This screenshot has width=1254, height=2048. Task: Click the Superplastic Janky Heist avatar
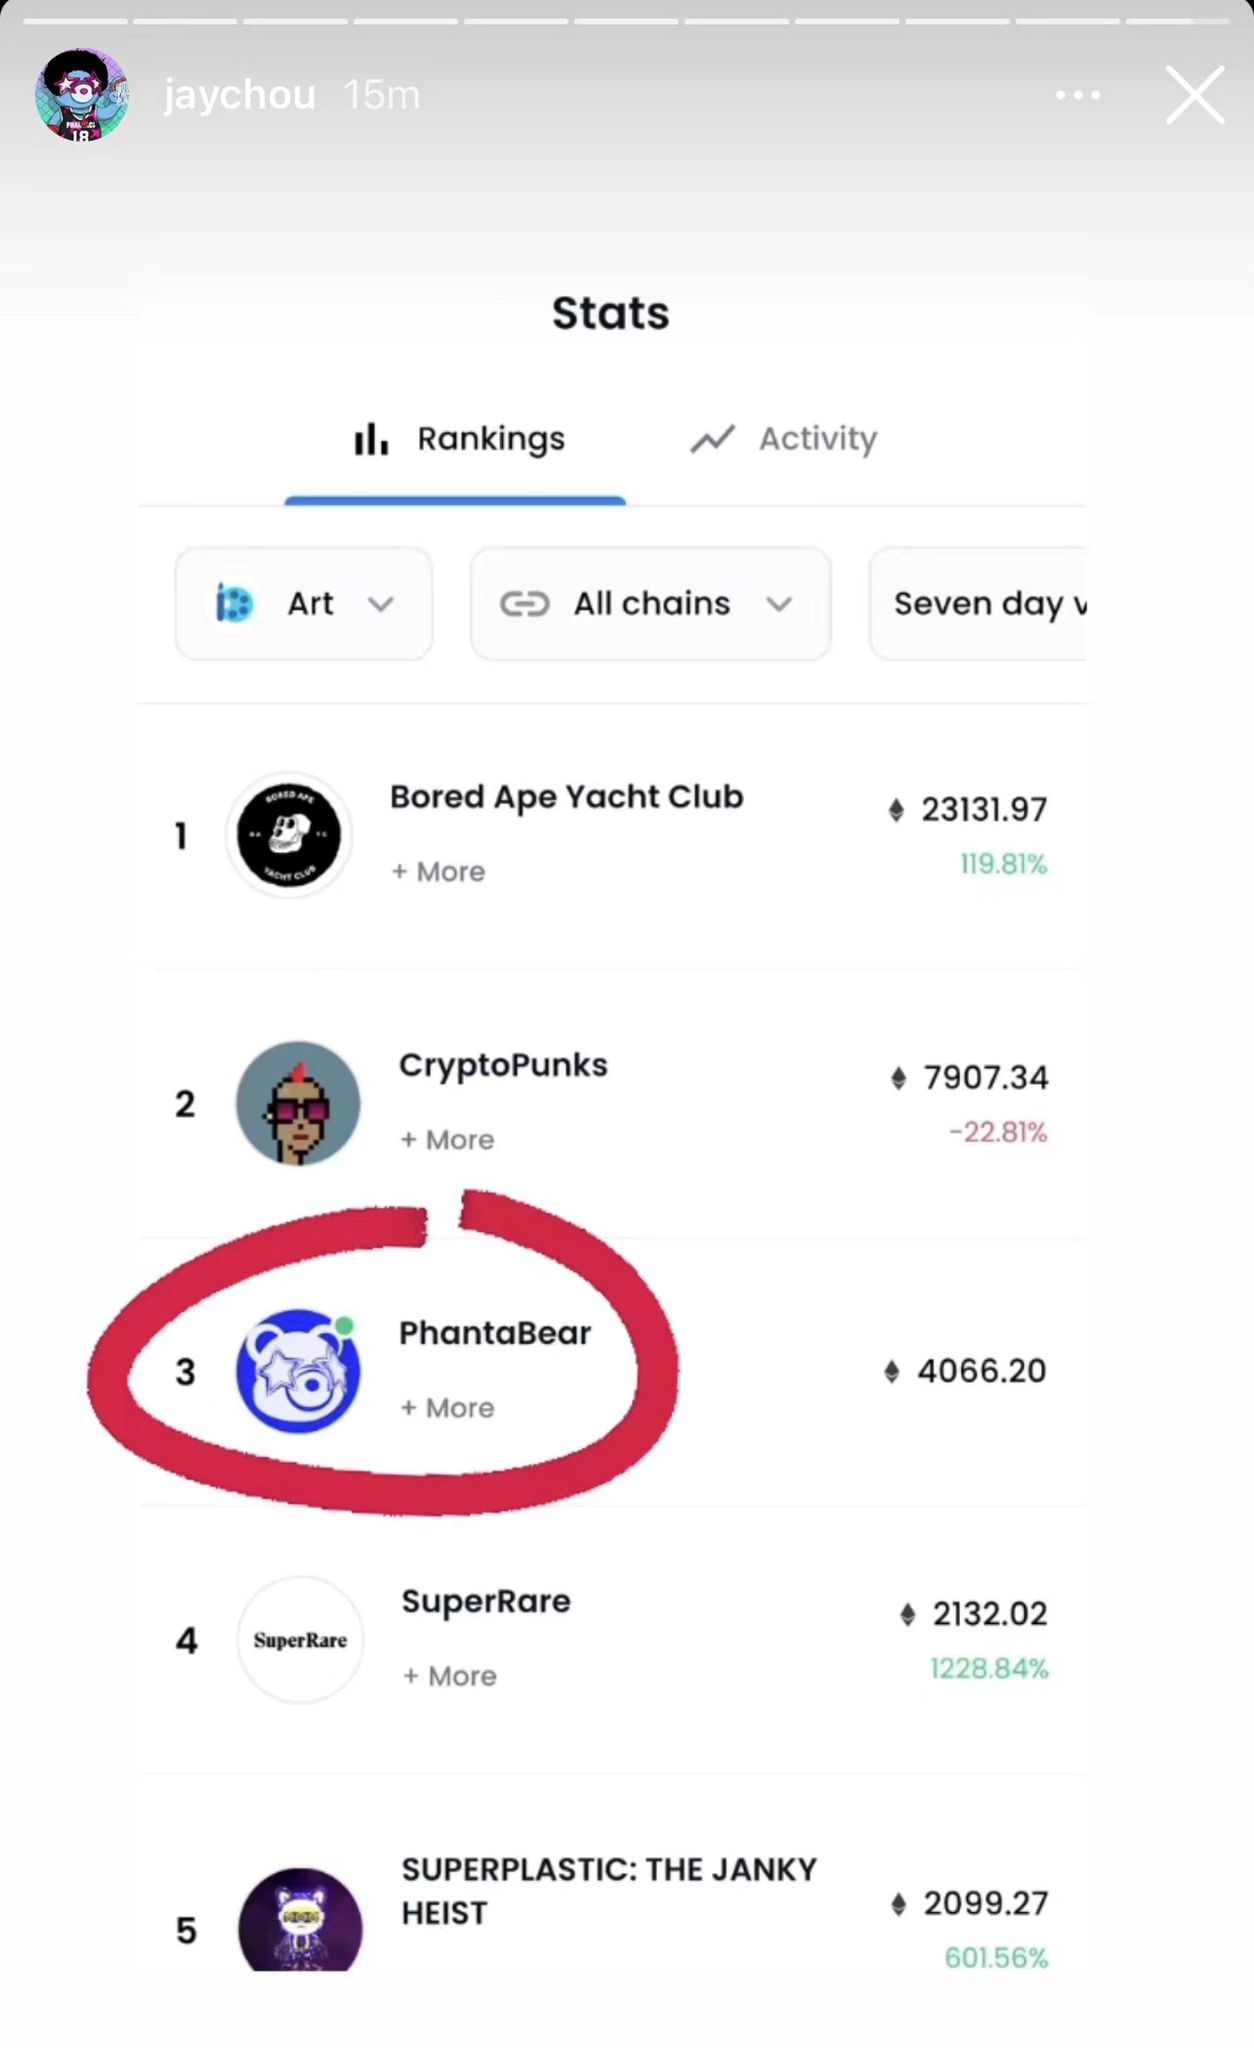point(300,1922)
